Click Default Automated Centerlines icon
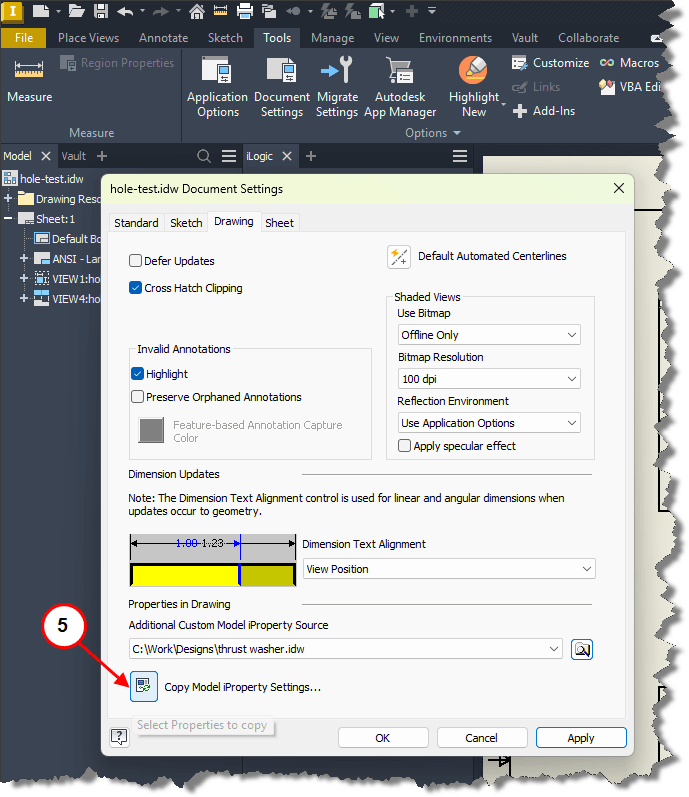The width and height of the screenshot is (689, 797). click(399, 257)
